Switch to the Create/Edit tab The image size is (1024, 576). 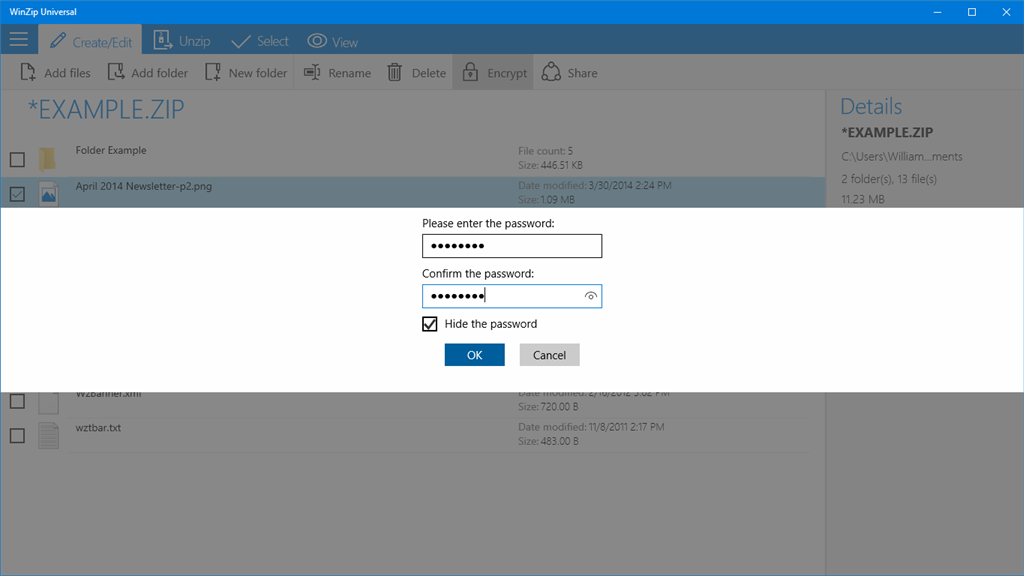[x=90, y=40]
